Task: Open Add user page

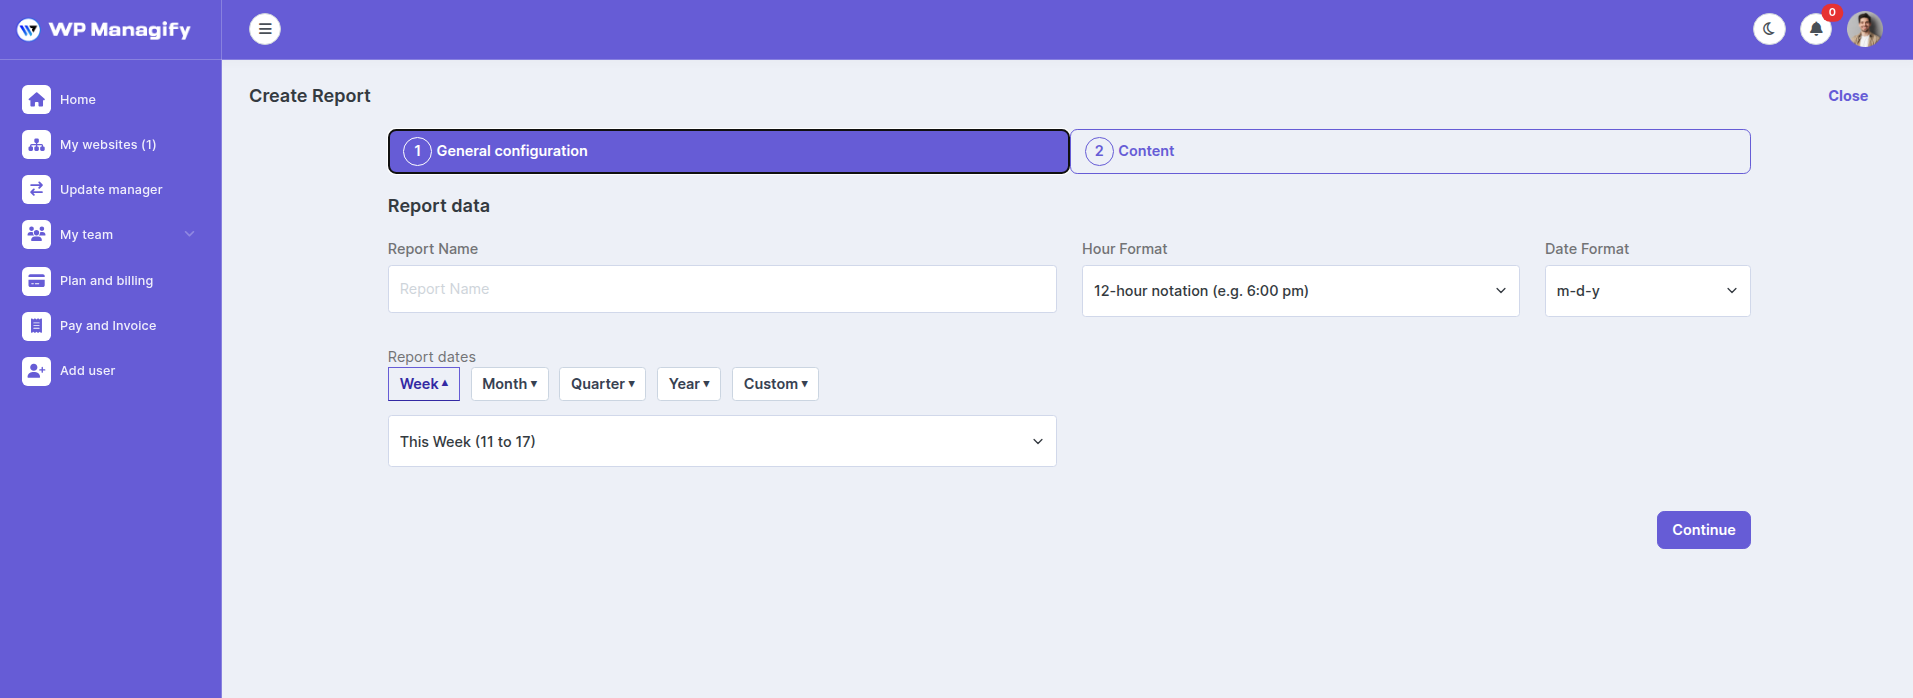Action: tap(87, 371)
